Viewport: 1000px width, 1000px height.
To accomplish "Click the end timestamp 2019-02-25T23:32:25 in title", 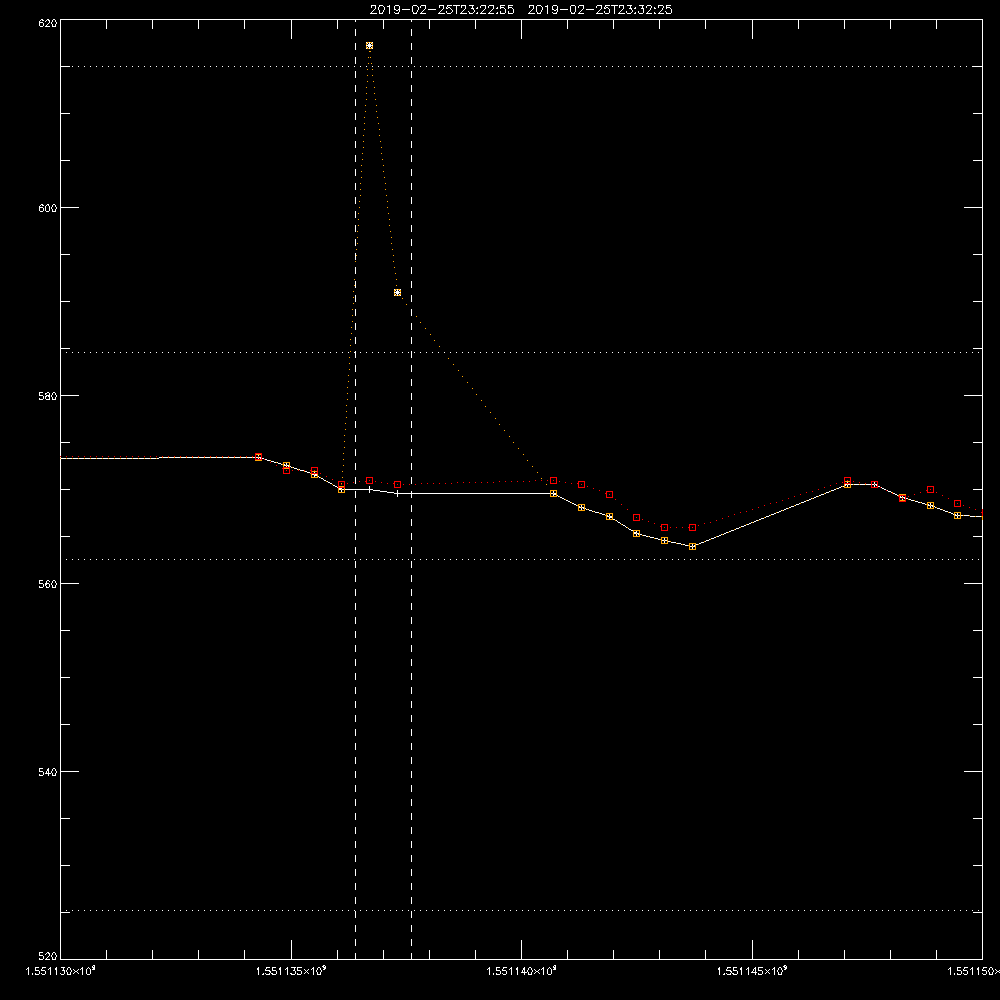I will 600,10.
